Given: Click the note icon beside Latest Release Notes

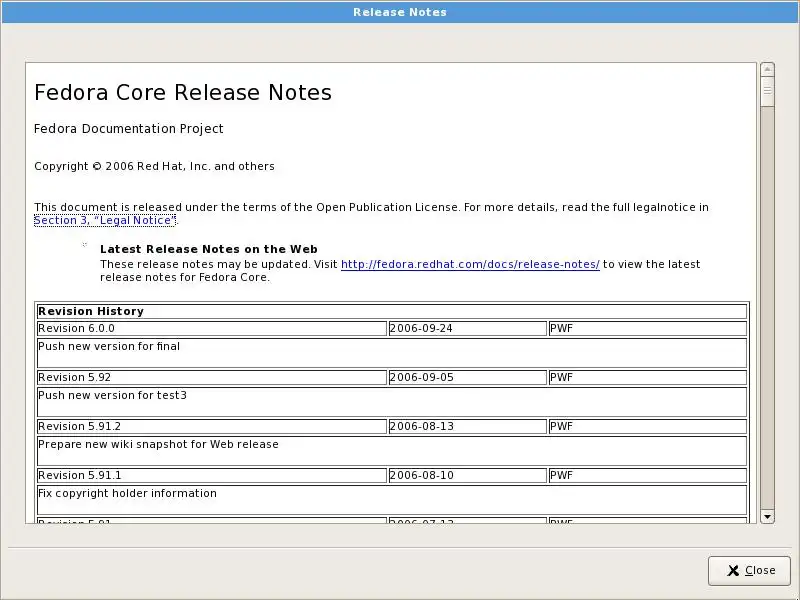Looking at the screenshot, I should point(85,245).
